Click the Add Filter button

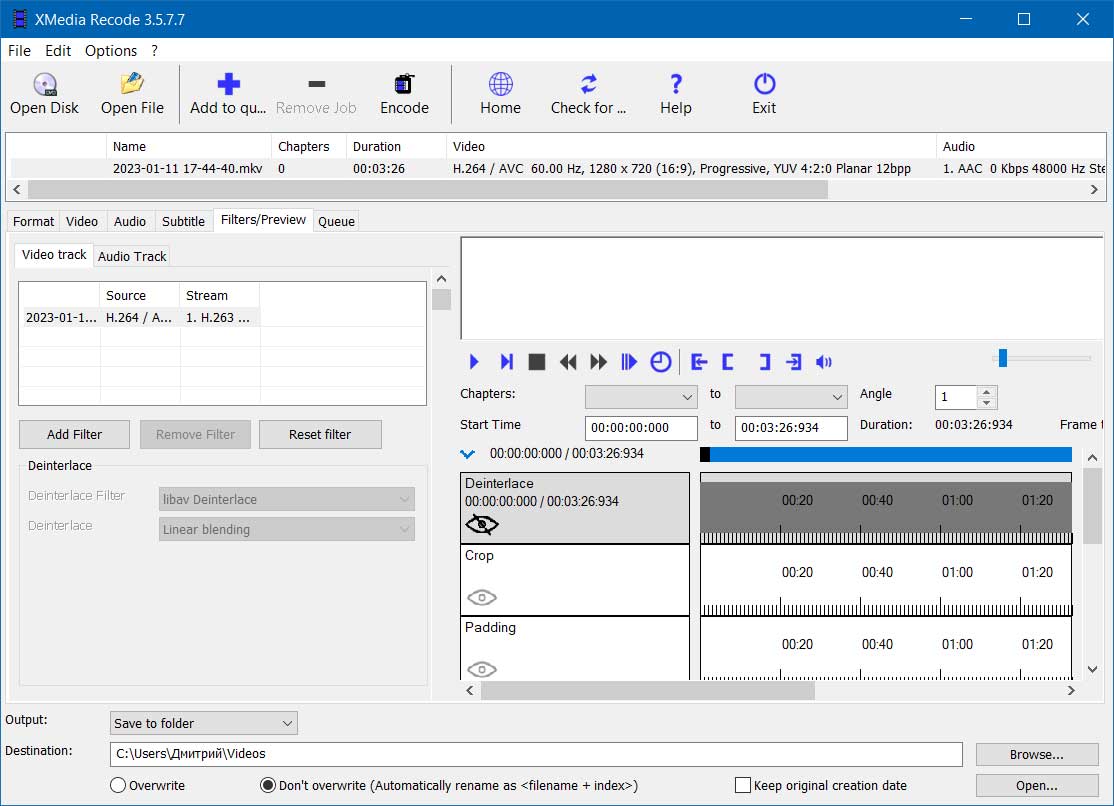(x=75, y=434)
